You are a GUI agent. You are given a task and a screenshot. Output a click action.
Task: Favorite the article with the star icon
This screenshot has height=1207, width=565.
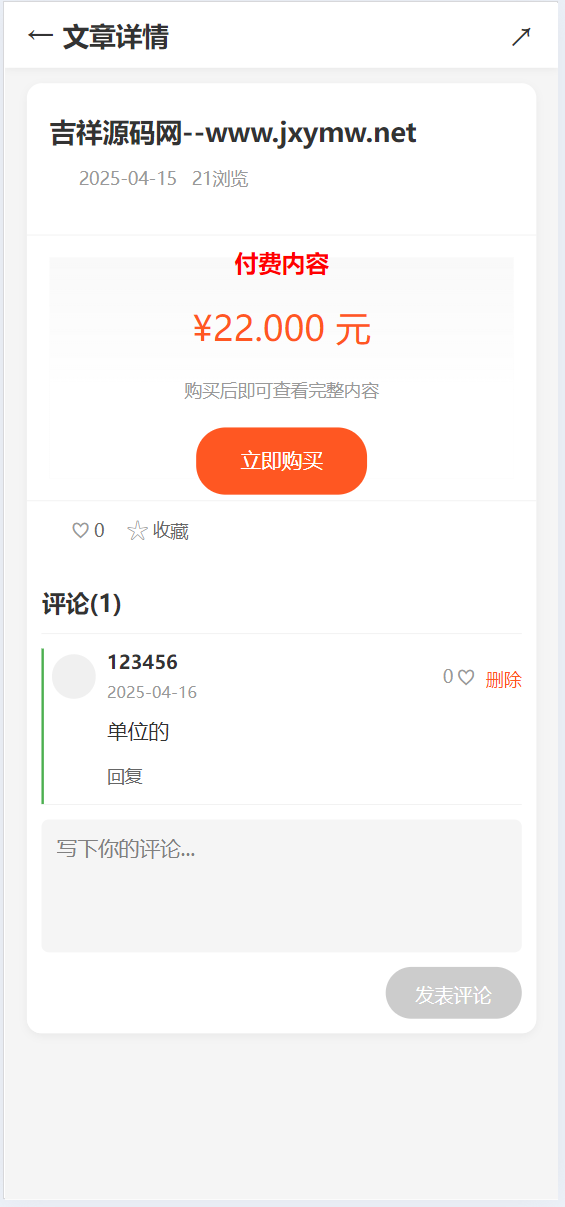(137, 531)
